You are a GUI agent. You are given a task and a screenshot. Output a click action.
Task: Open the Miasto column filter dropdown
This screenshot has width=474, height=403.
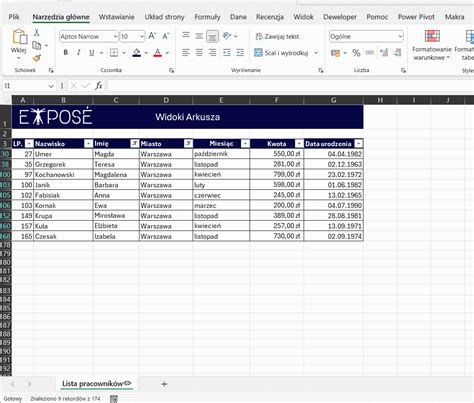click(x=188, y=144)
